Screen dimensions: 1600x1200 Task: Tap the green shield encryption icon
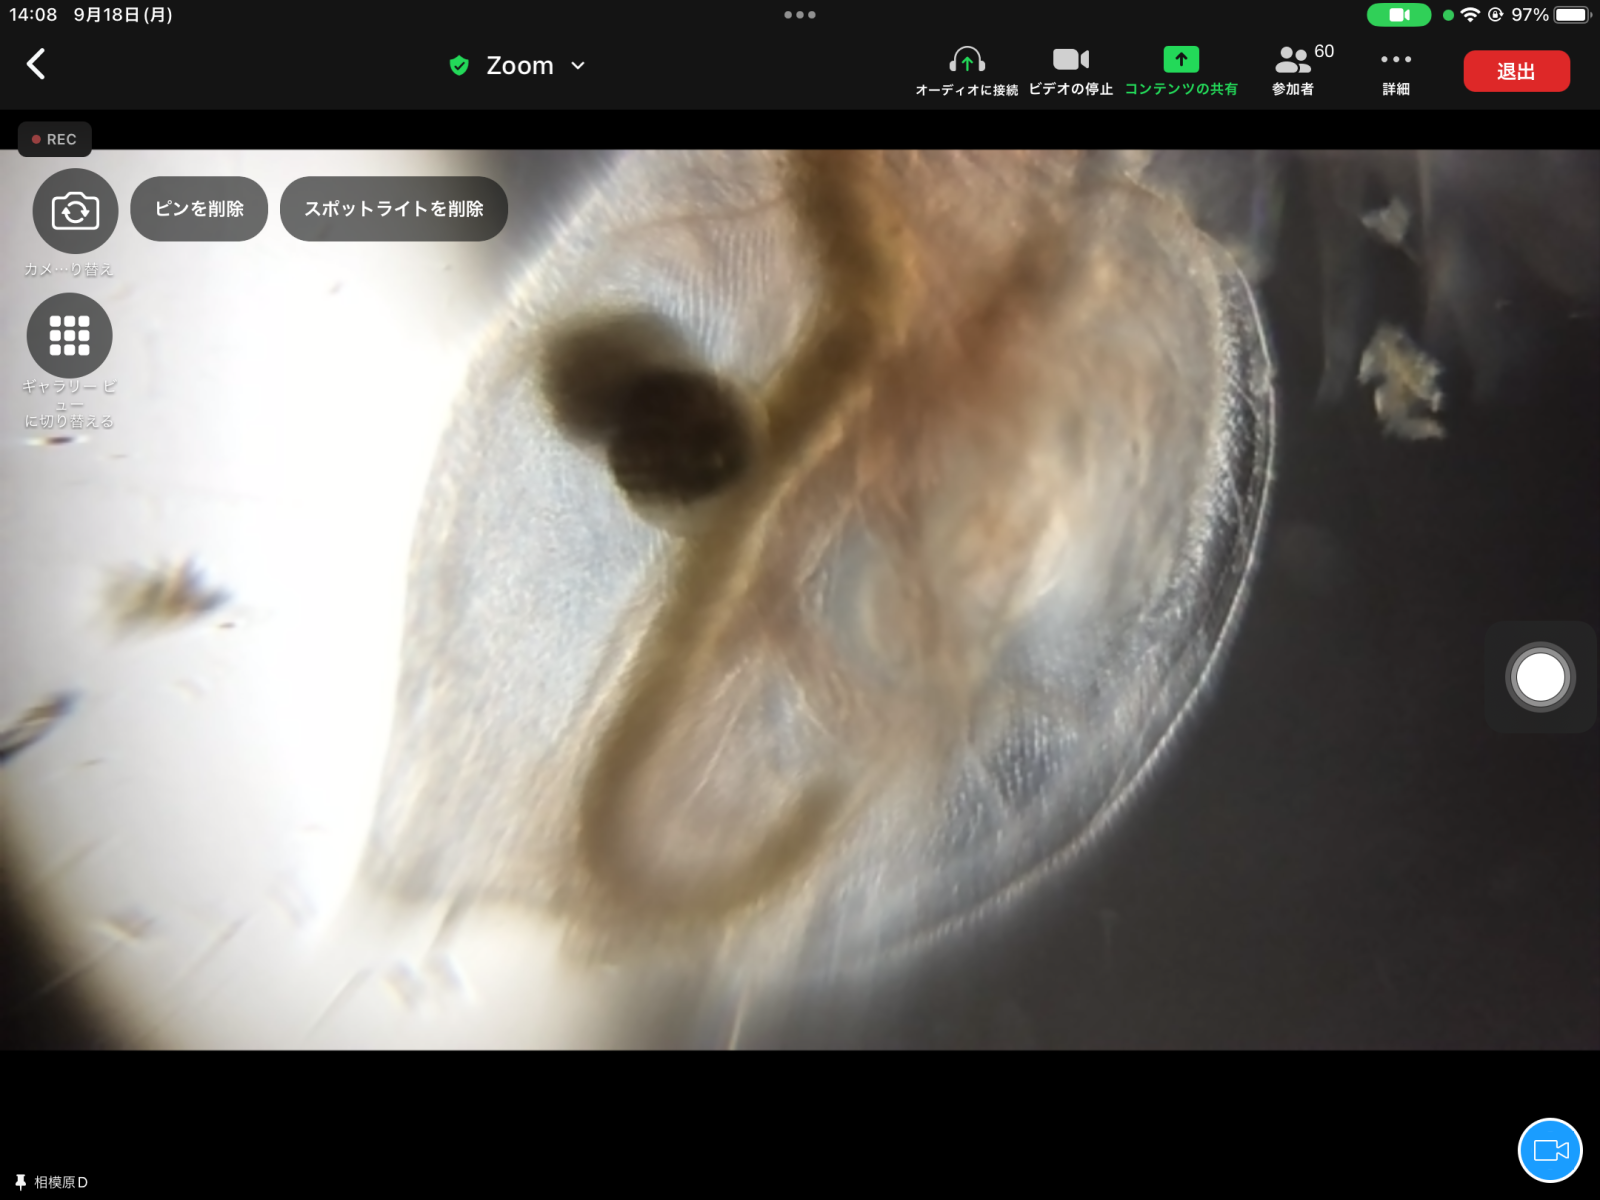[459, 66]
